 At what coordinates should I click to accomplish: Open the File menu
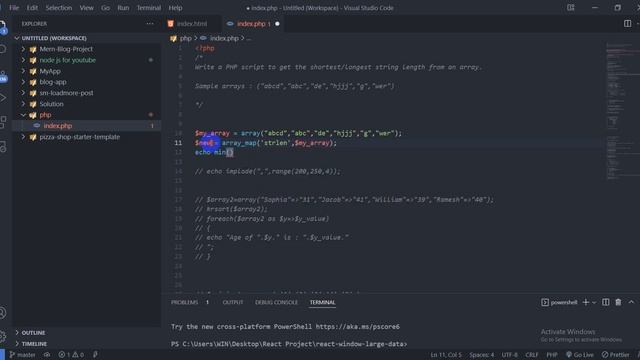coord(14,8)
